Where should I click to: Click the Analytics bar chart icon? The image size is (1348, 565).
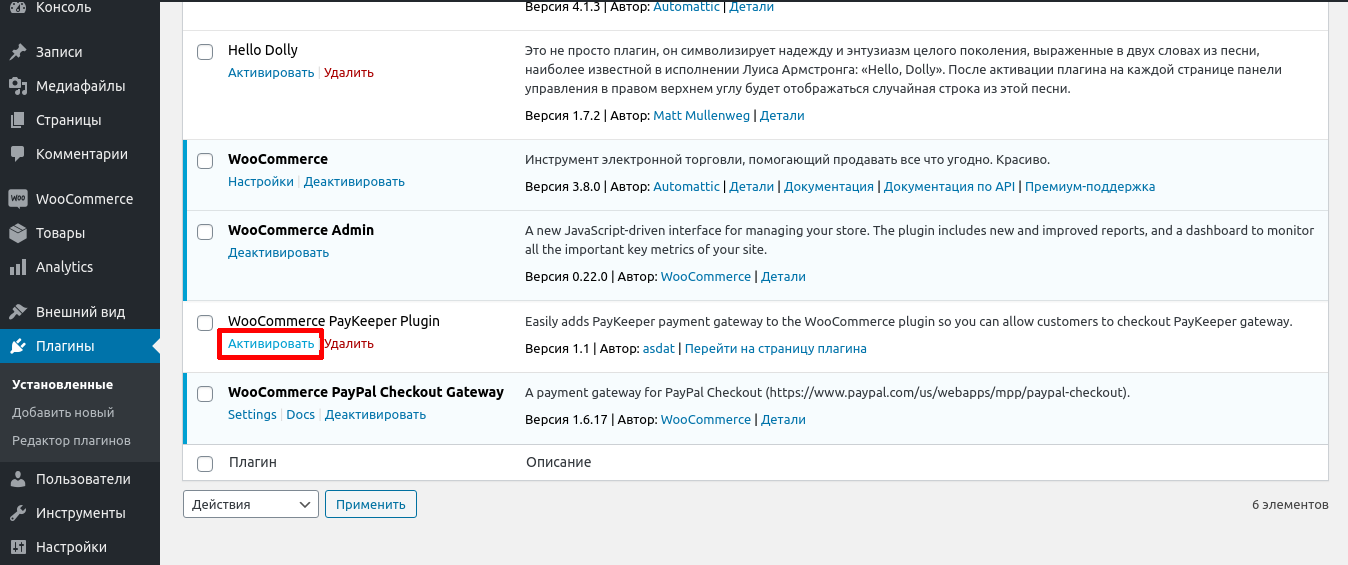18,267
